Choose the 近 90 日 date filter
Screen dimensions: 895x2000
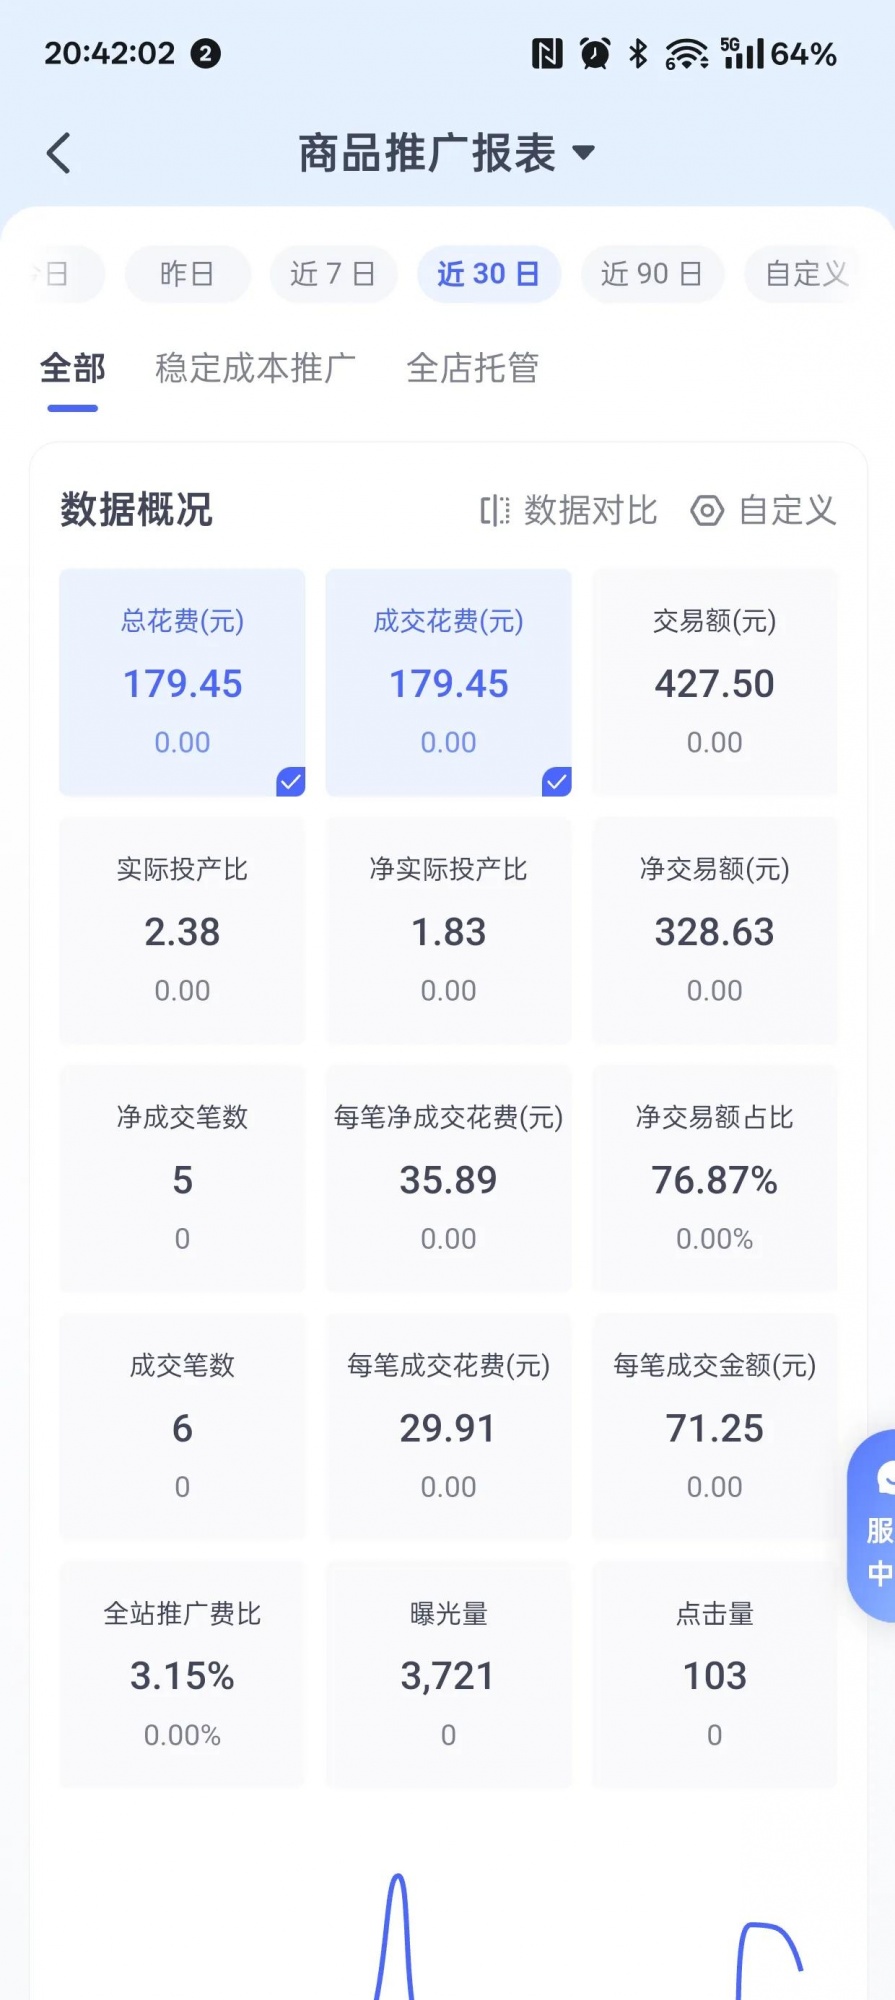tap(651, 274)
